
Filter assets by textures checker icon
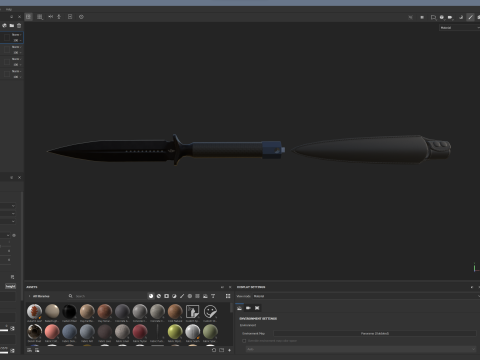197,296
